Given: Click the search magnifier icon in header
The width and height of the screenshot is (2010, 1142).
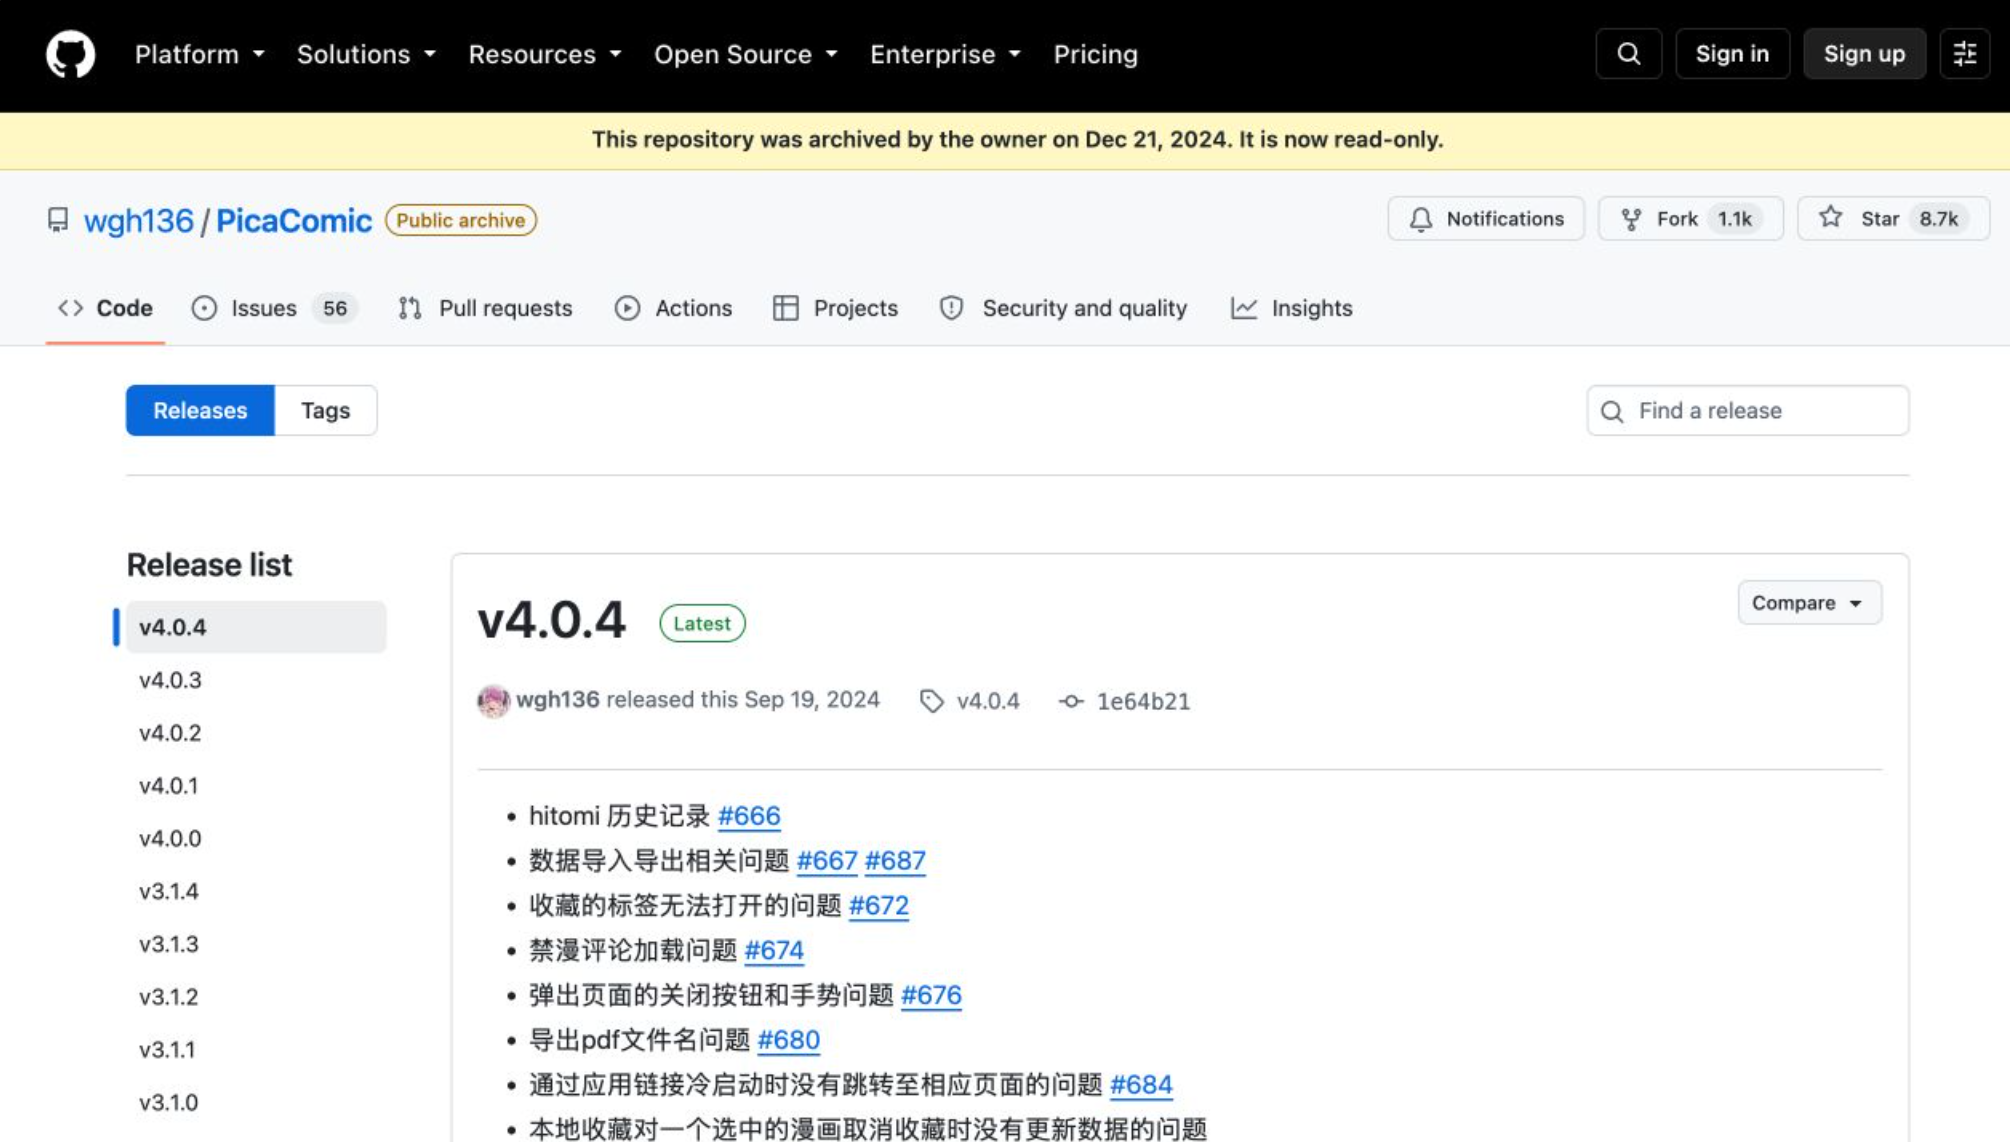Looking at the screenshot, I should (x=1629, y=54).
